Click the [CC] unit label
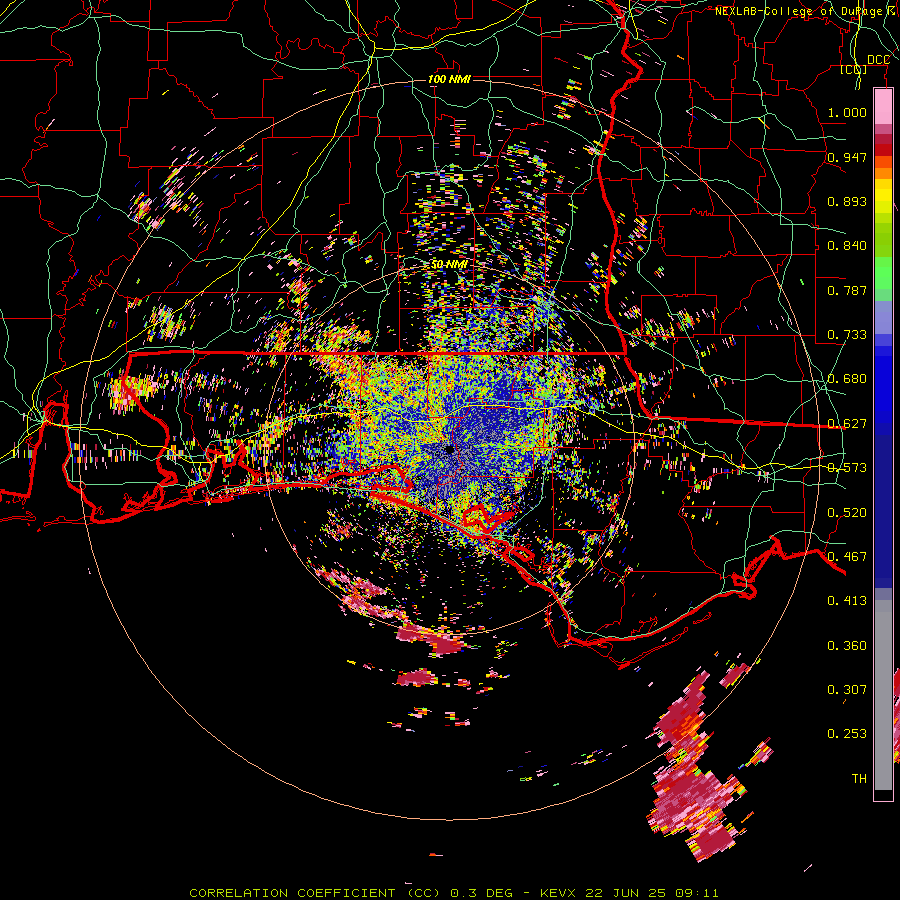 pos(853,69)
